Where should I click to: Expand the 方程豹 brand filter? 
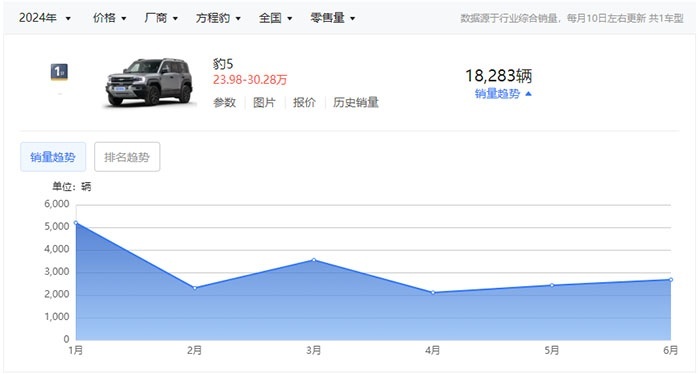218,18
